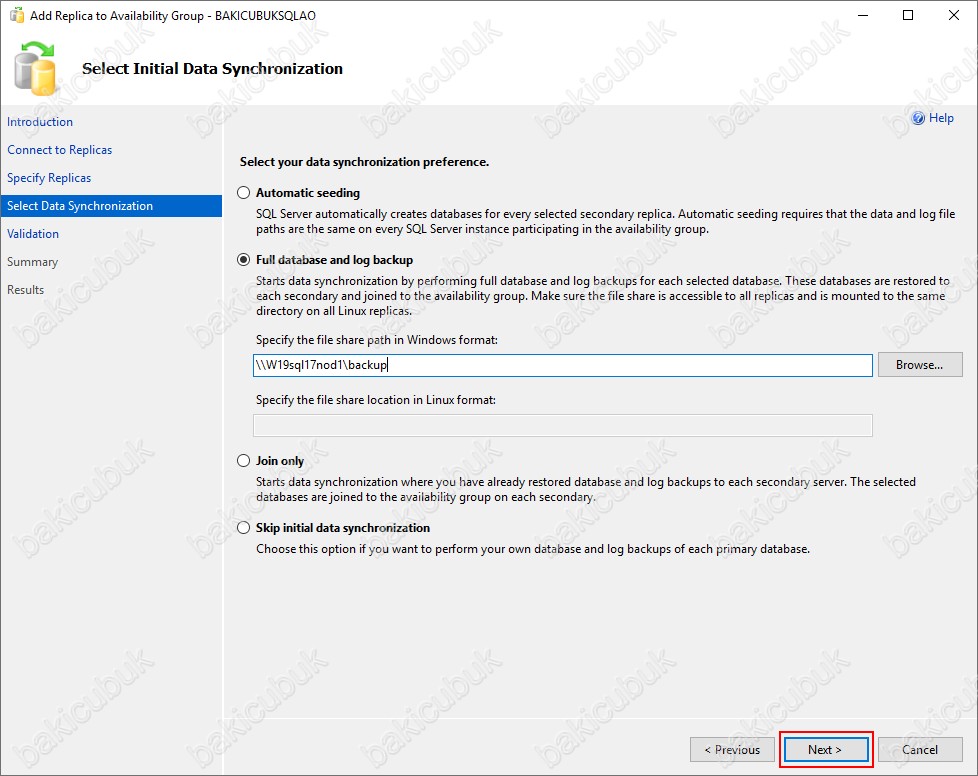Screen dimensions: 978x776
Task: Open the Introduction wizard page
Action: click(x=40, y=122)
